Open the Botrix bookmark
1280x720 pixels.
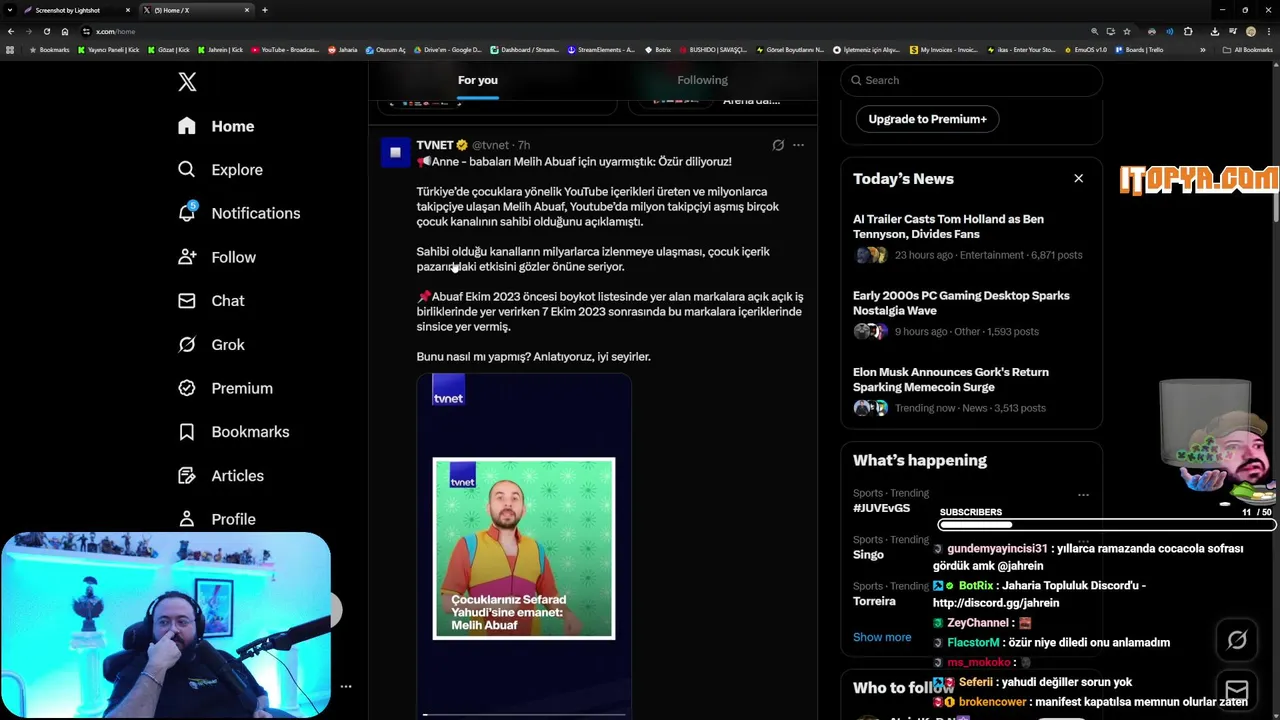click(x=658, y=50)
